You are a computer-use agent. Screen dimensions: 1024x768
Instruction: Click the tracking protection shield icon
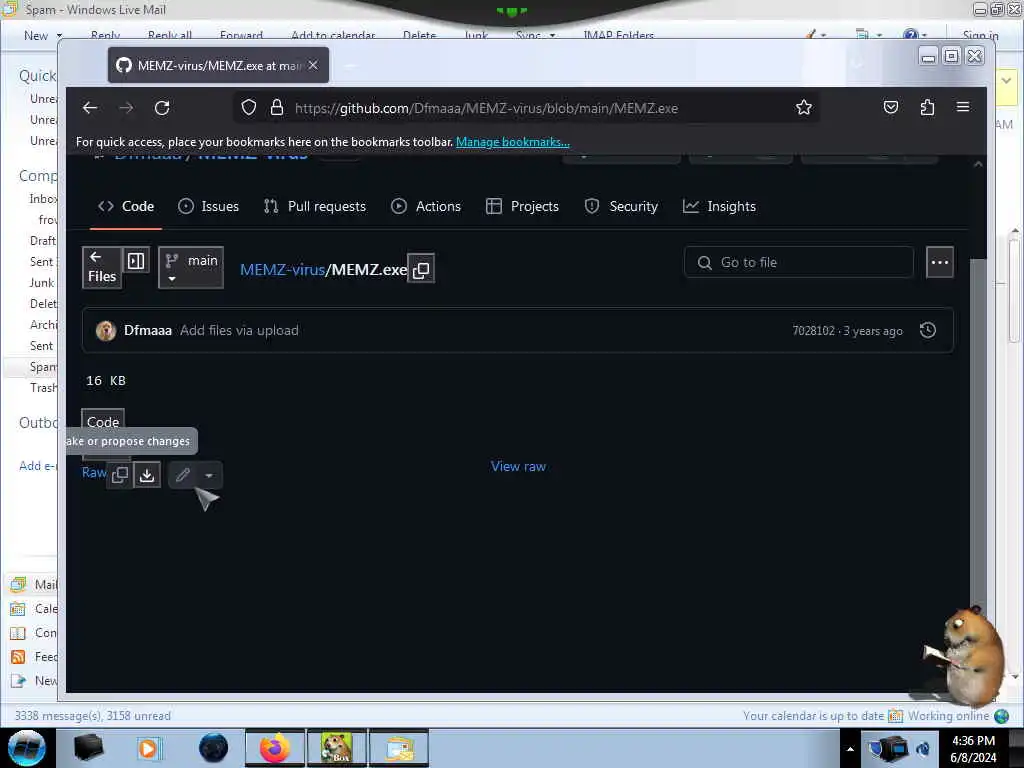(249, 108)
